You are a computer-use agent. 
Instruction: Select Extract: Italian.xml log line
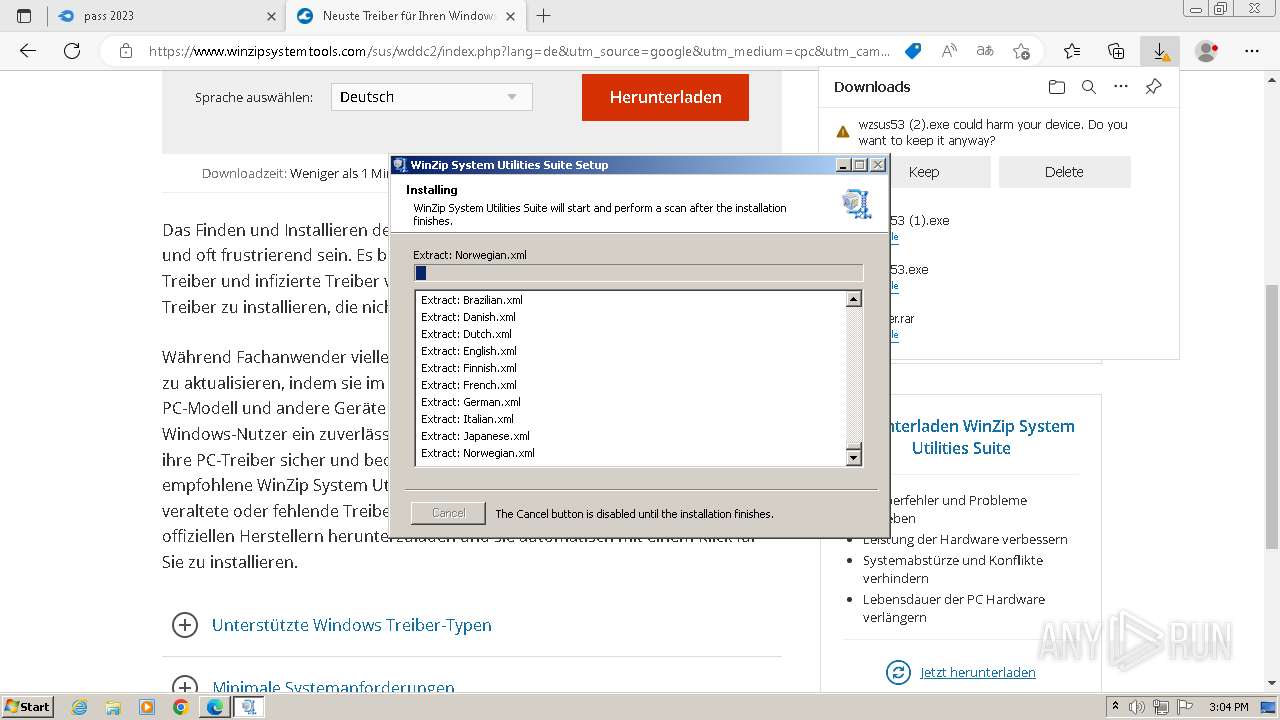click(x=467, y=419)
